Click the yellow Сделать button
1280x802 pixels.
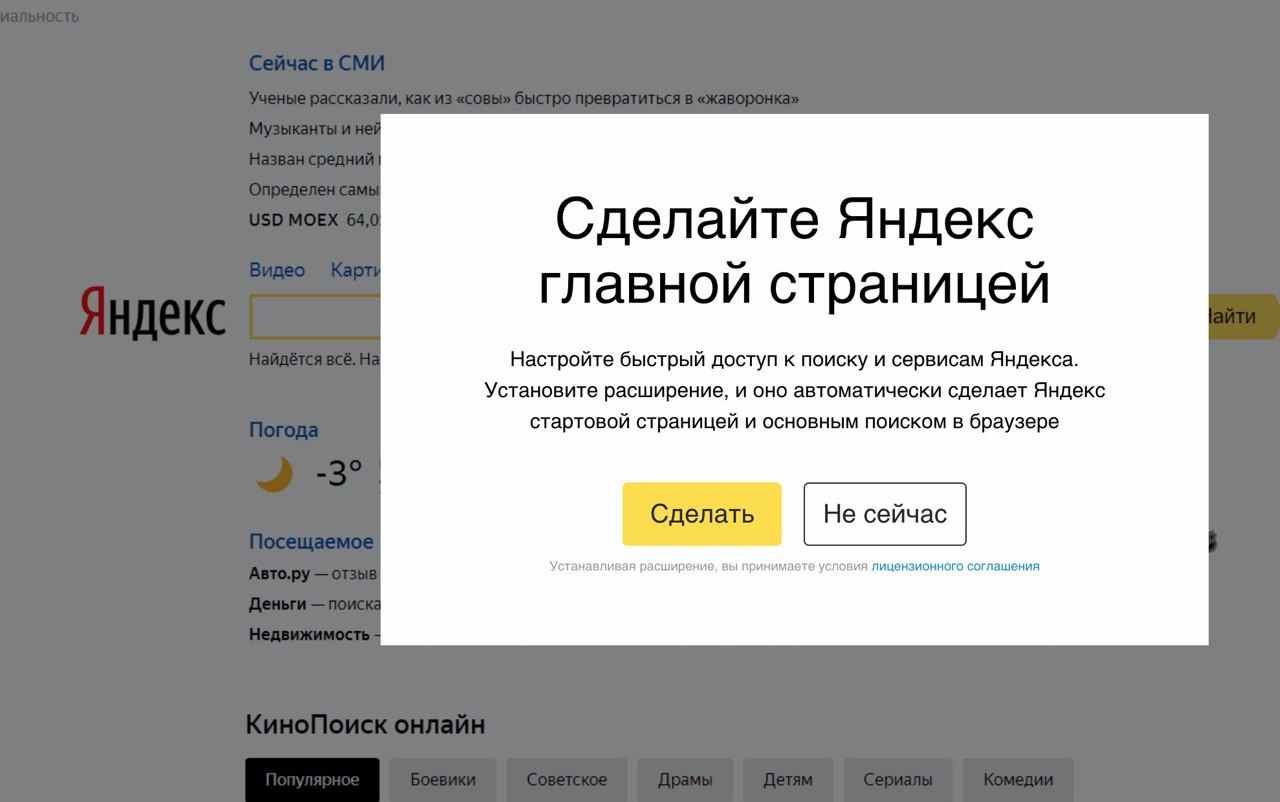701,514
